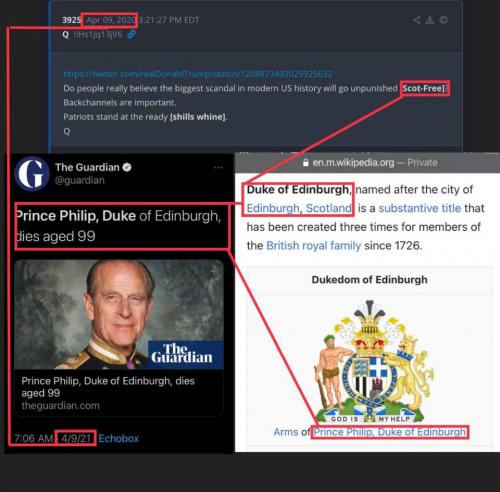This screenshot has height=492, width=500.
Task: Follow the Scotland wiki link
Action: tap(329, 208)
